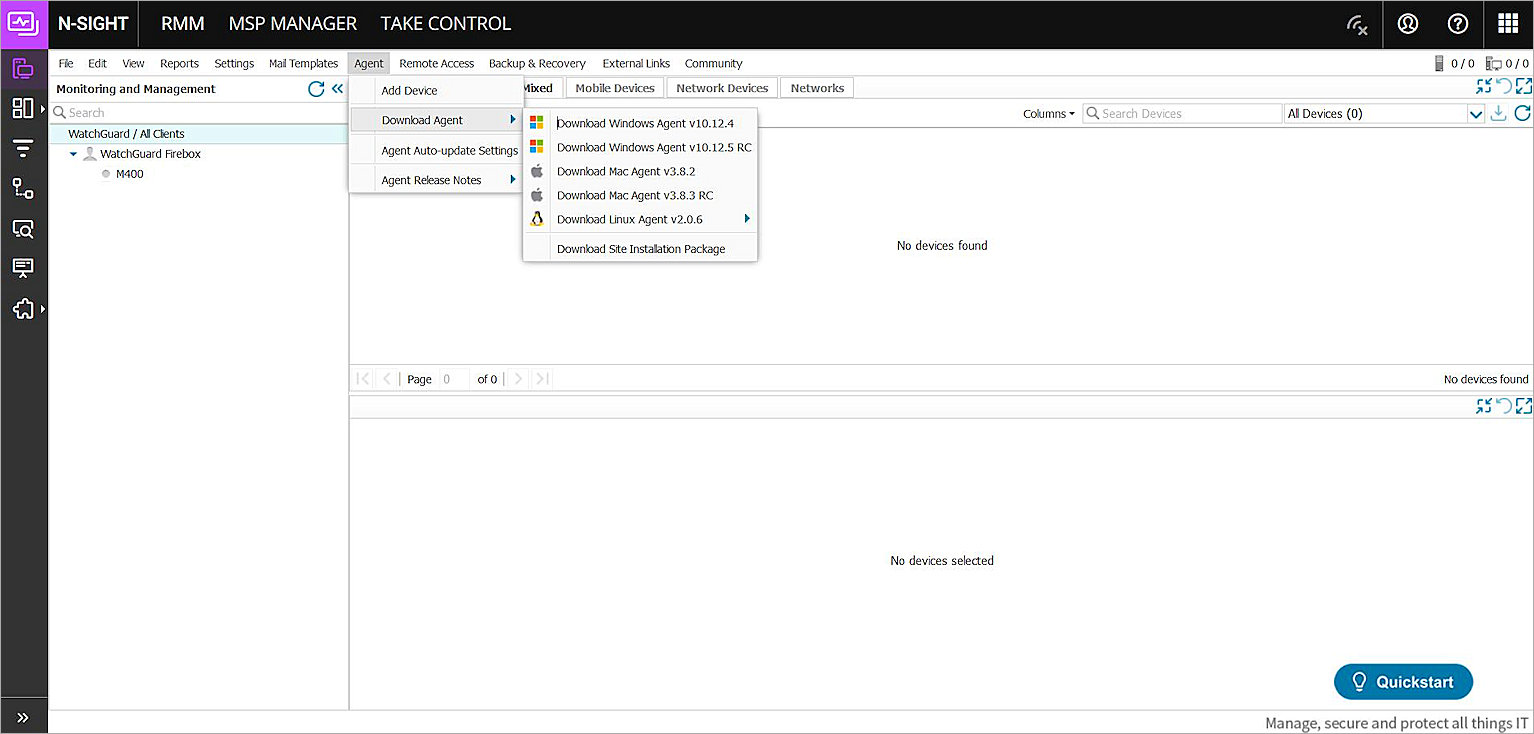Viewport: 1534px width, 734px height.
Task: Click the refresh icon in Monitoring and Management
Action: pyautogui.click(x=316, y=89)
